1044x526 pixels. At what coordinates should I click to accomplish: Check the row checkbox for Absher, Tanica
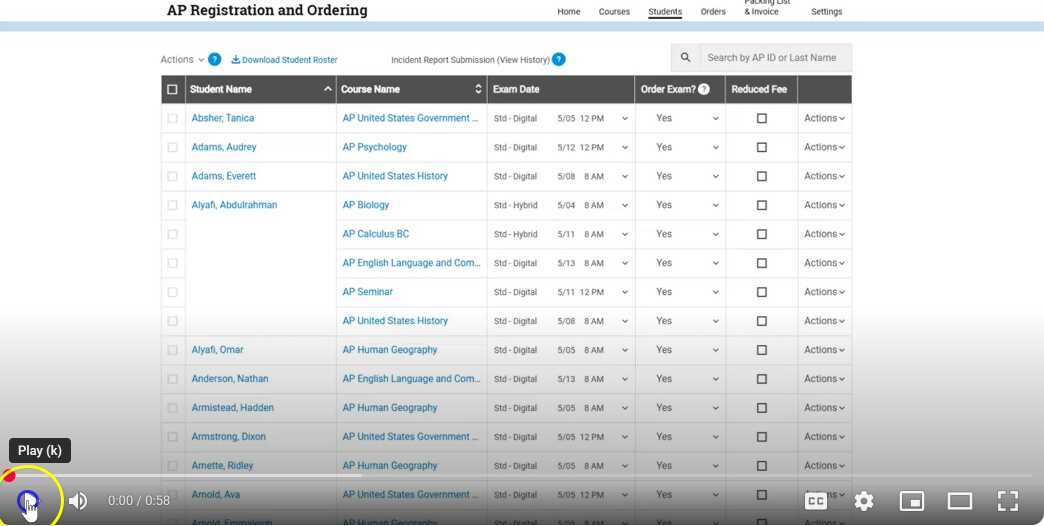coord(172,119)
